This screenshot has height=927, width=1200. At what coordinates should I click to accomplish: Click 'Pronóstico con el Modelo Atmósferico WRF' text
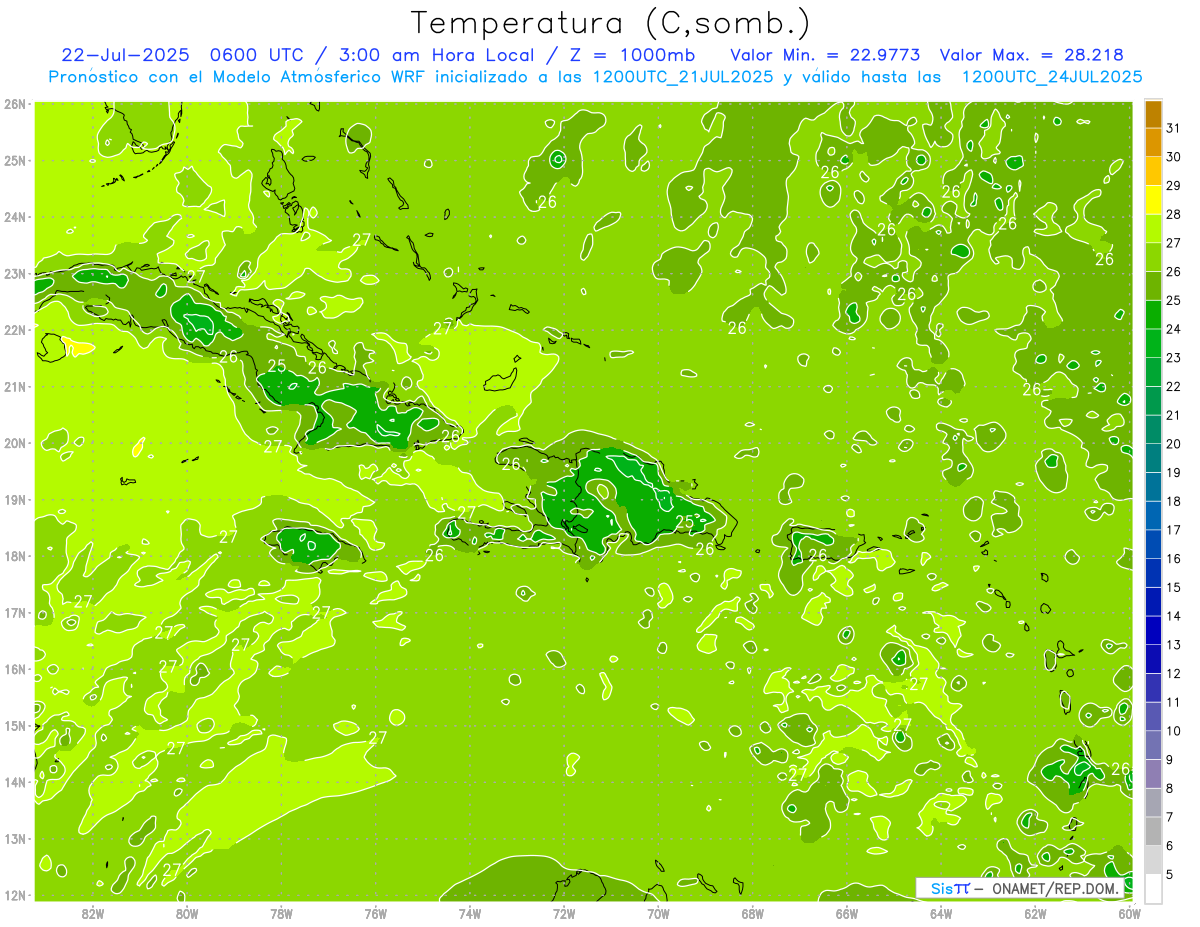click(x=239, y=76)
